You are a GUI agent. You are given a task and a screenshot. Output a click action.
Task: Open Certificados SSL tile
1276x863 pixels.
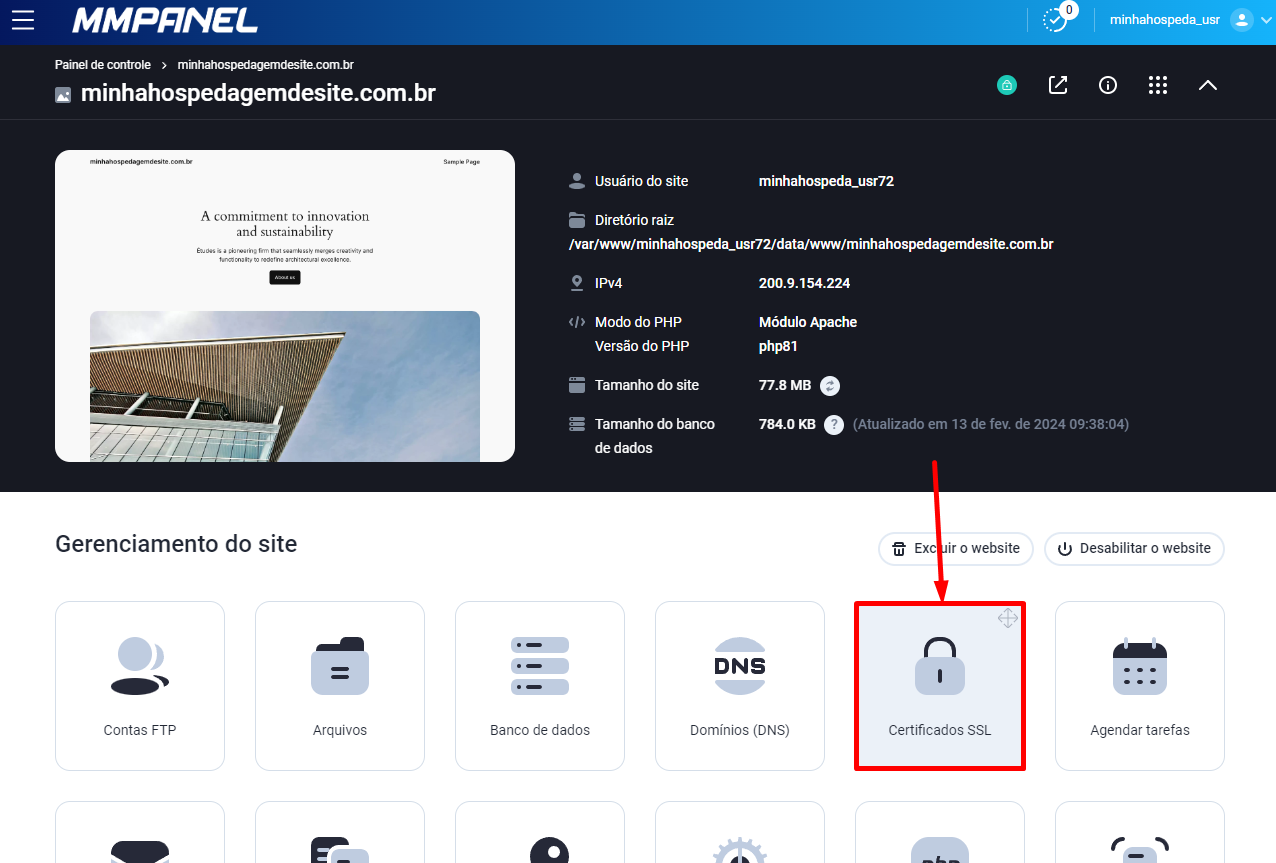(940, 686)
